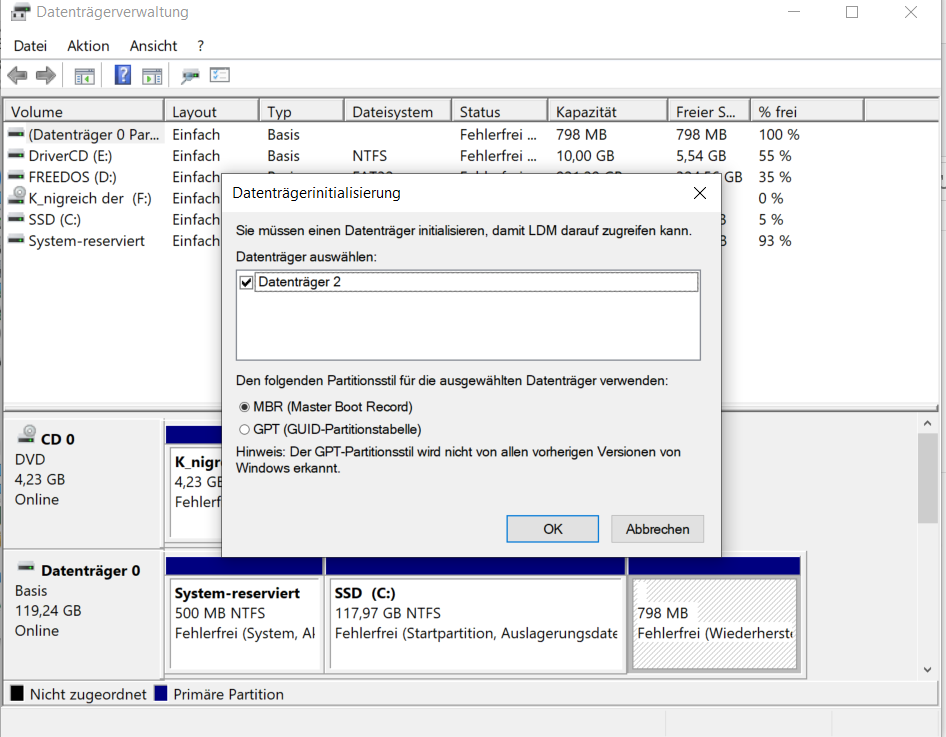Click the Back arrow toolbar icon
Viewport: 946px width, 737px height.
click(17, 75)
